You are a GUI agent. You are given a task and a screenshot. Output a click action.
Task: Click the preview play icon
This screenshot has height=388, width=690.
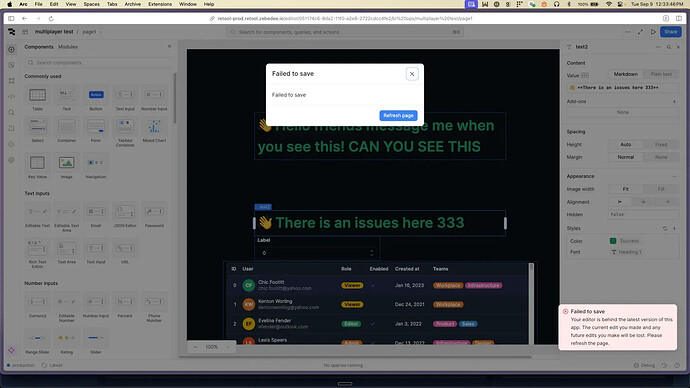click(653, 32)
